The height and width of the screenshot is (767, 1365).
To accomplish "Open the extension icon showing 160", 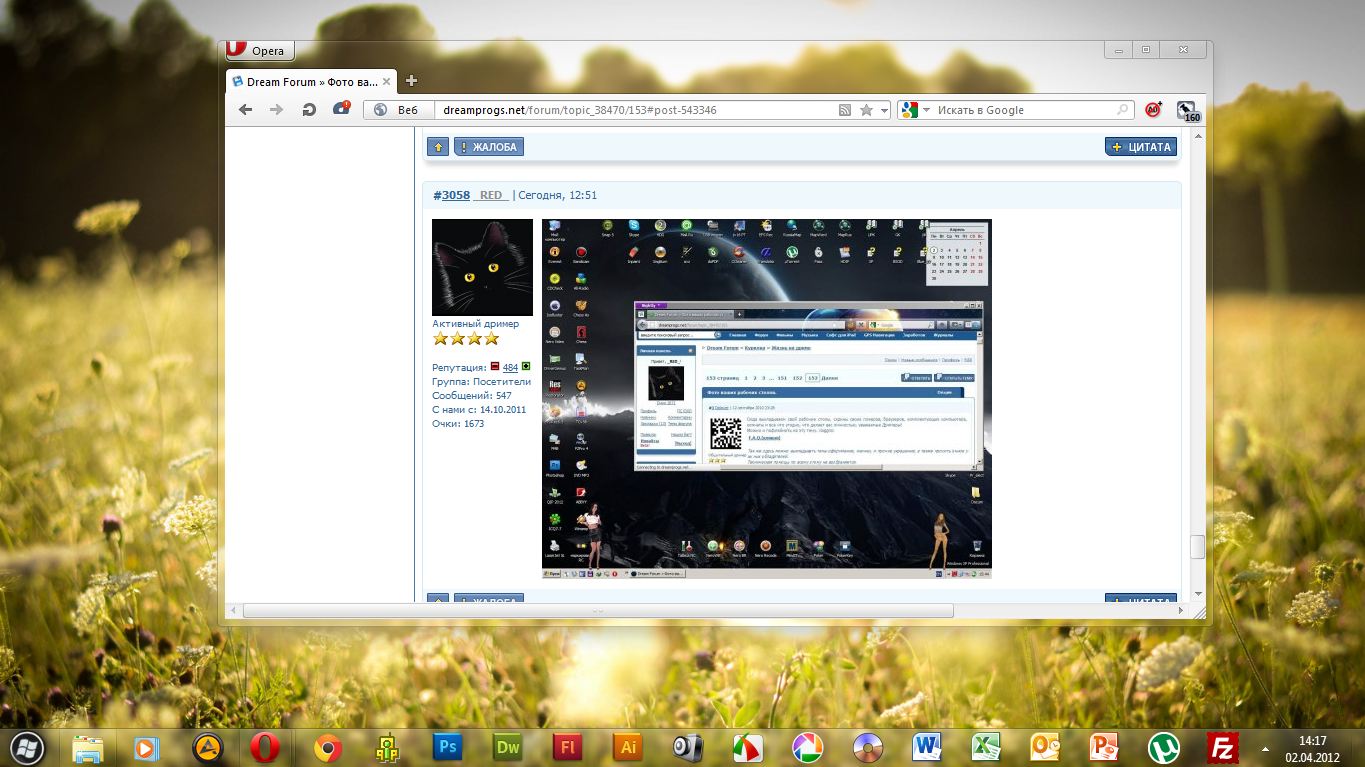I will (1187, 110).
